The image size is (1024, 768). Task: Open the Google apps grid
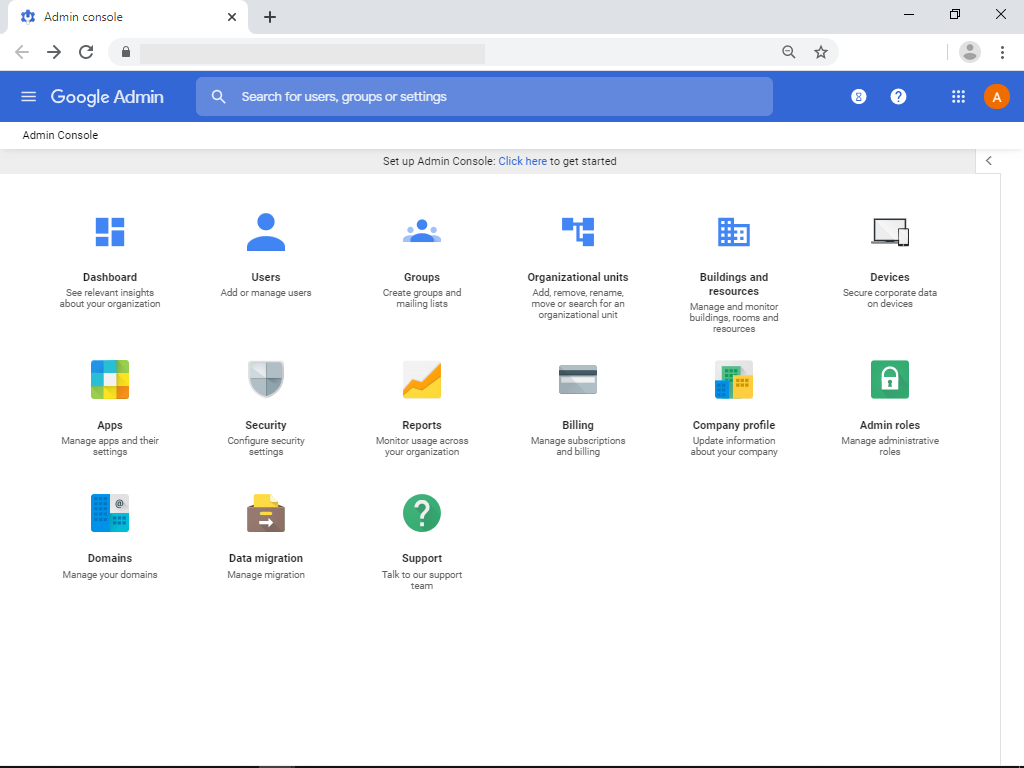pos(957,96)
